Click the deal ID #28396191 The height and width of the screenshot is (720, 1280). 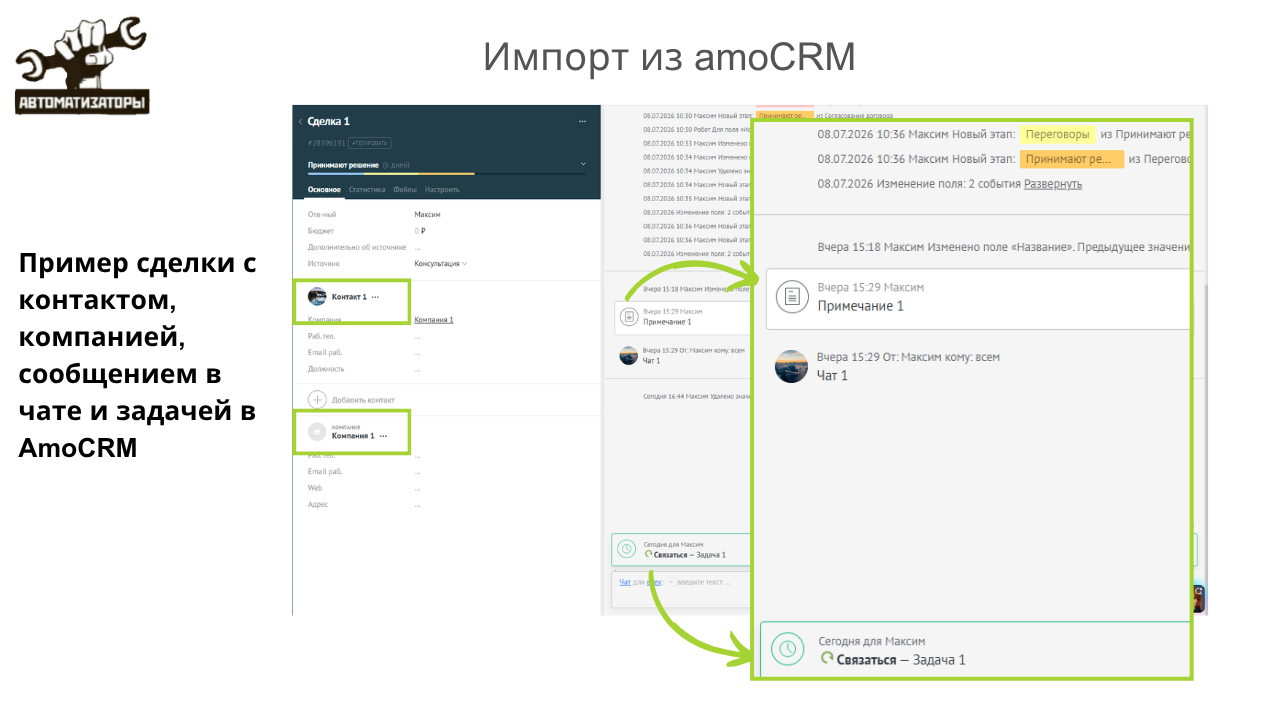pos(327,143)
